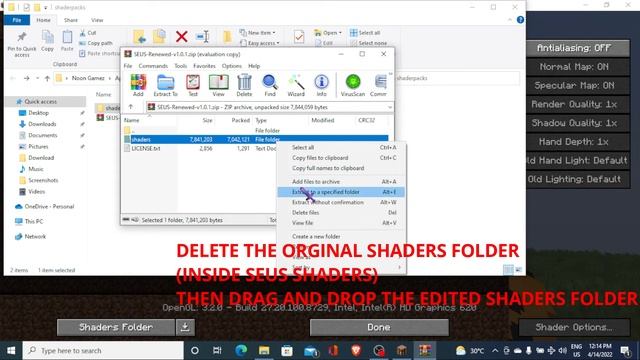Click the Rename icon in Explorer ribbon
This screenshot has width=640, height=360.
tap(203, 37)
